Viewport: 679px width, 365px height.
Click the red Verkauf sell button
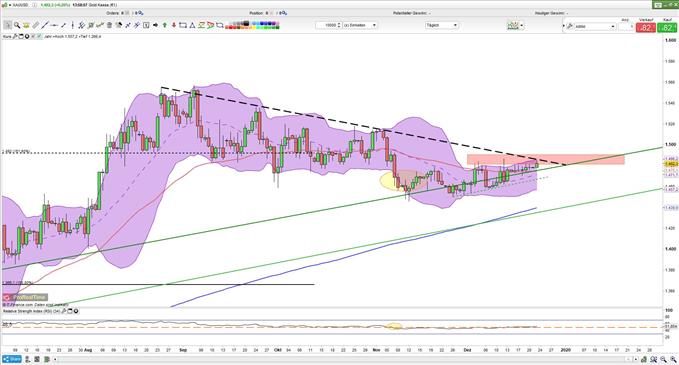pyautogui.click(x=646, y=27)
